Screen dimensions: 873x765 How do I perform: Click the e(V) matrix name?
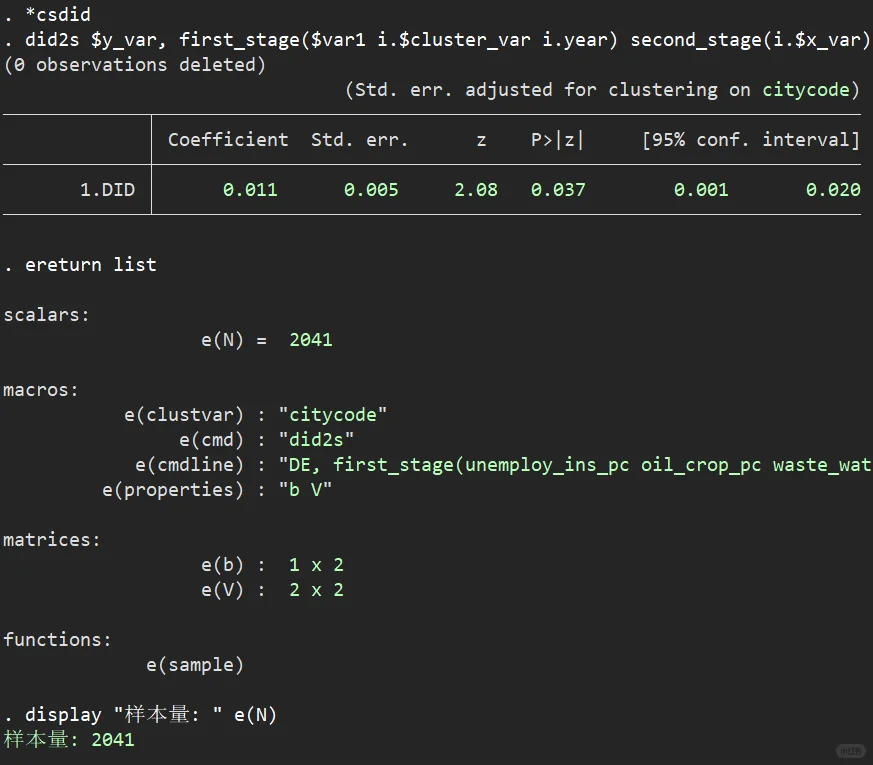coord(222,590)
